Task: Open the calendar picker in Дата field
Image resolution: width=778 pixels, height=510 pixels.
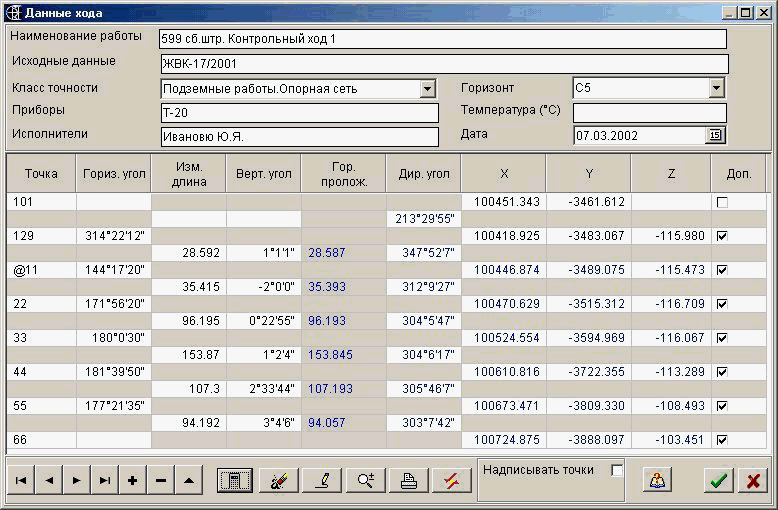Action: click(x=715, y=135)
